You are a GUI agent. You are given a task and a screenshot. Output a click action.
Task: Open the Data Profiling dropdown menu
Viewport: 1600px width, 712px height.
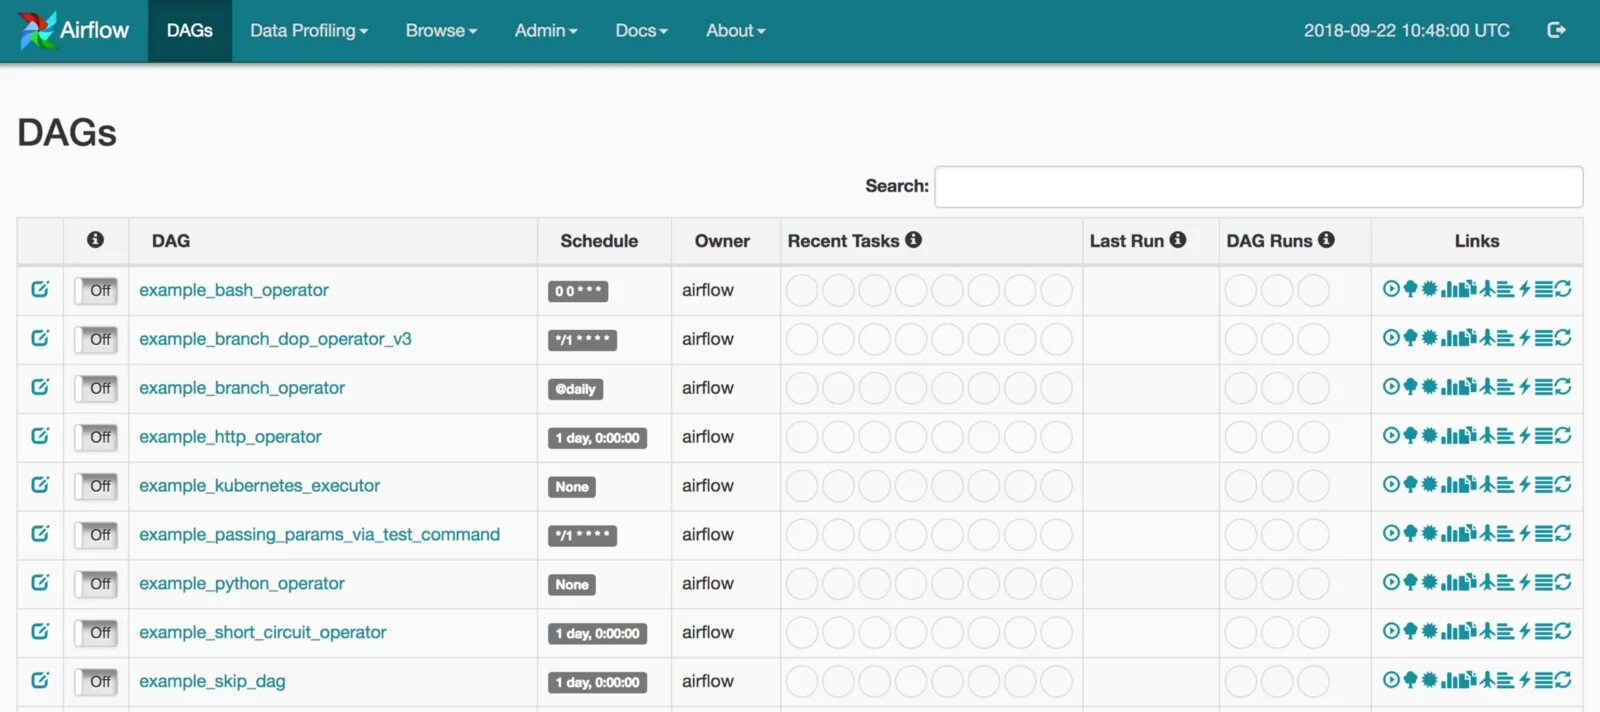[309, 31]
